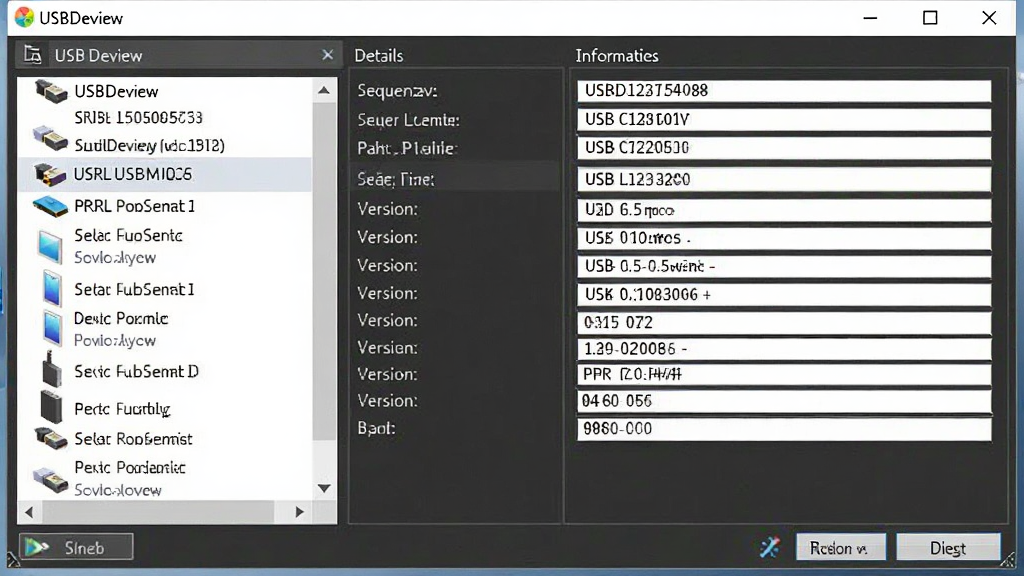Click the USB 0.5-0.5 version field
The height and width of the screenshot is (576, 1024).
[x=784, y=266]
